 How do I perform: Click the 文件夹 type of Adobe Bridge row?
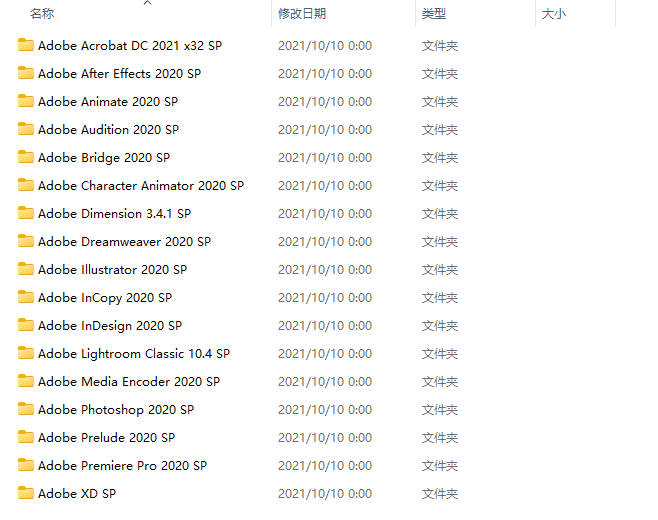click(440, 157)
